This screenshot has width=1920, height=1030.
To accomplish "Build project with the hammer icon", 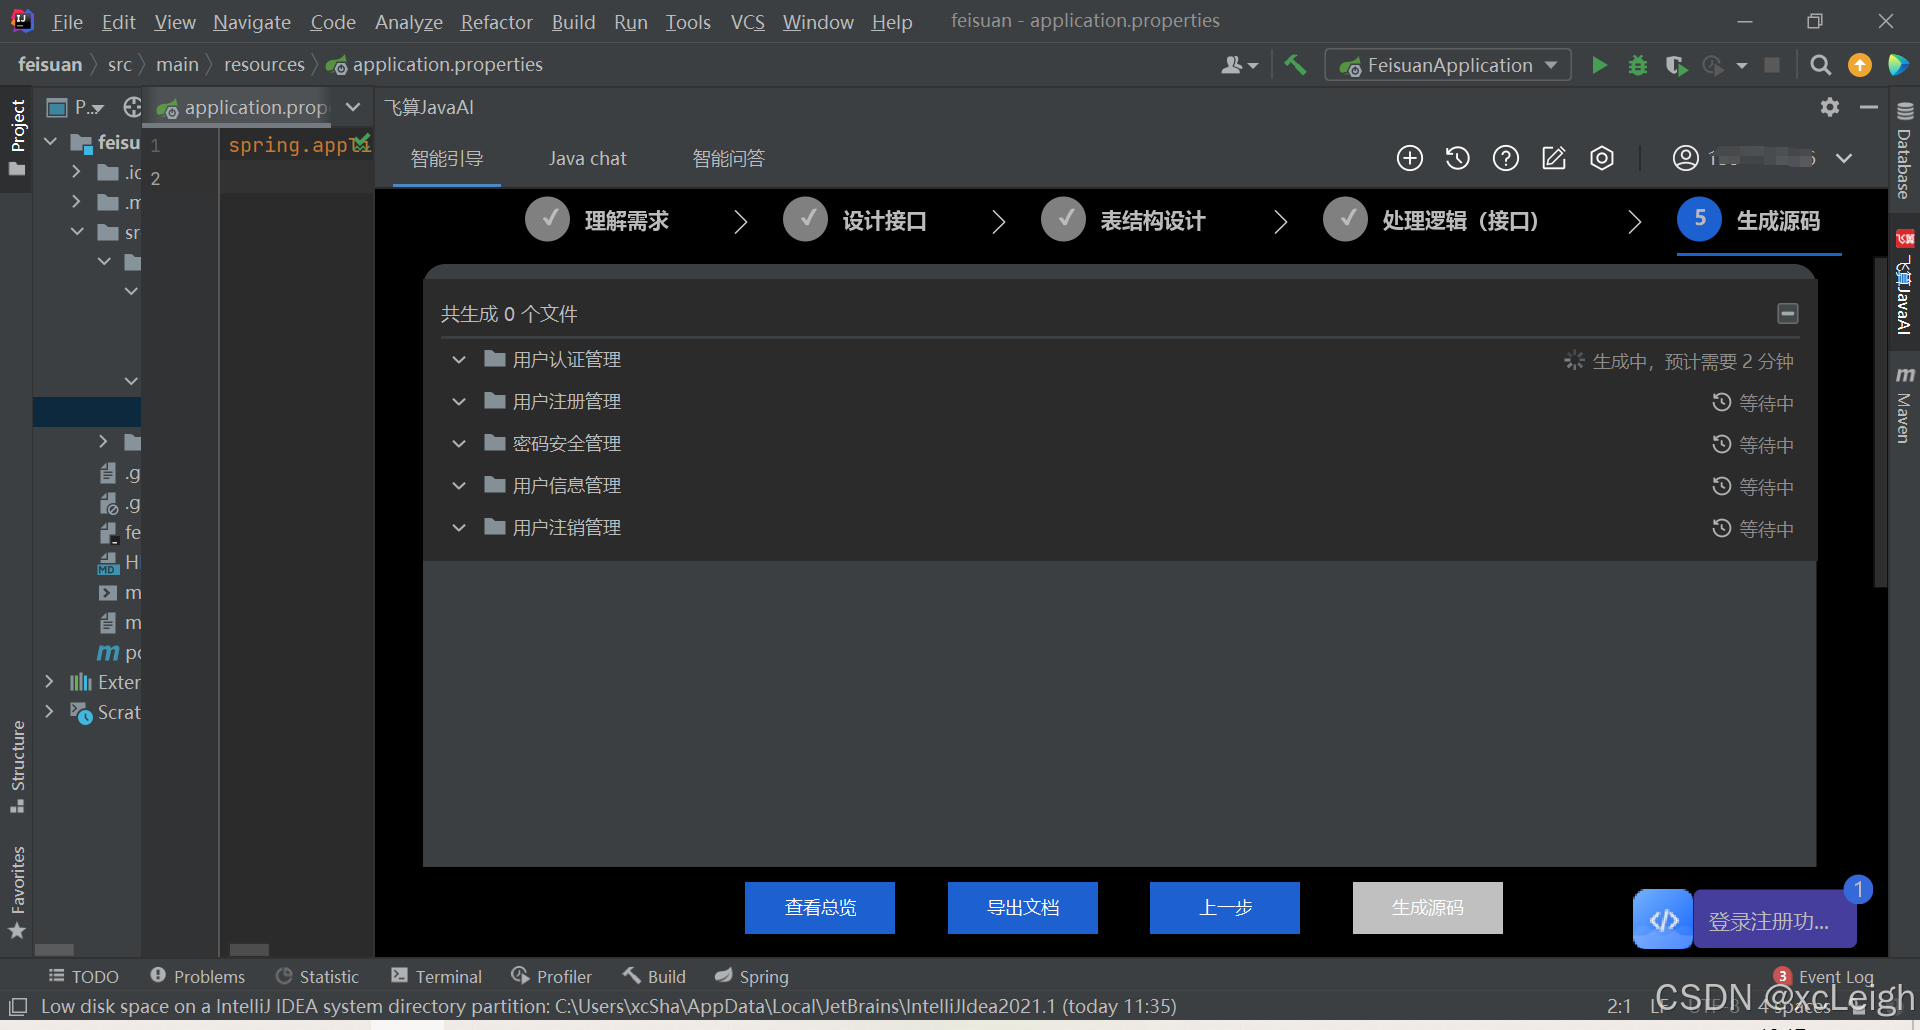I will tap(1295, 65).
